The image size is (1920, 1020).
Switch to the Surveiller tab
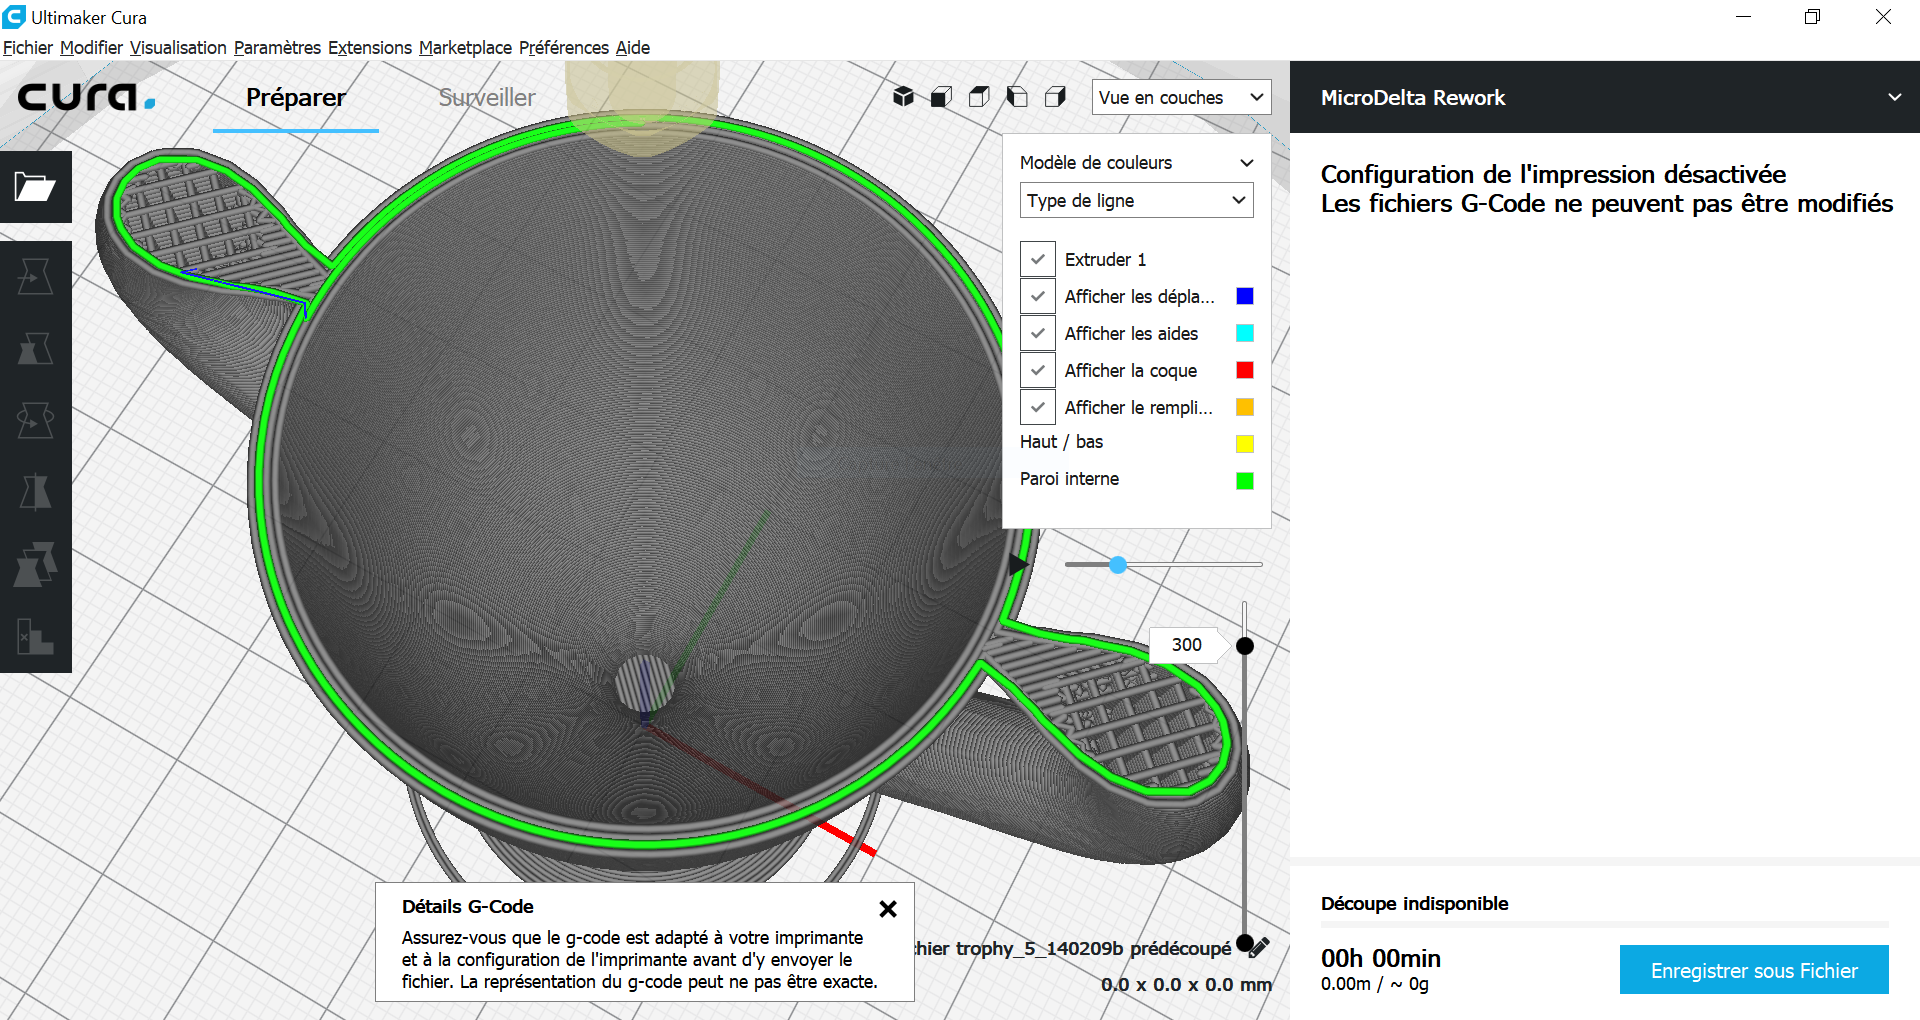tap(487, 98)
